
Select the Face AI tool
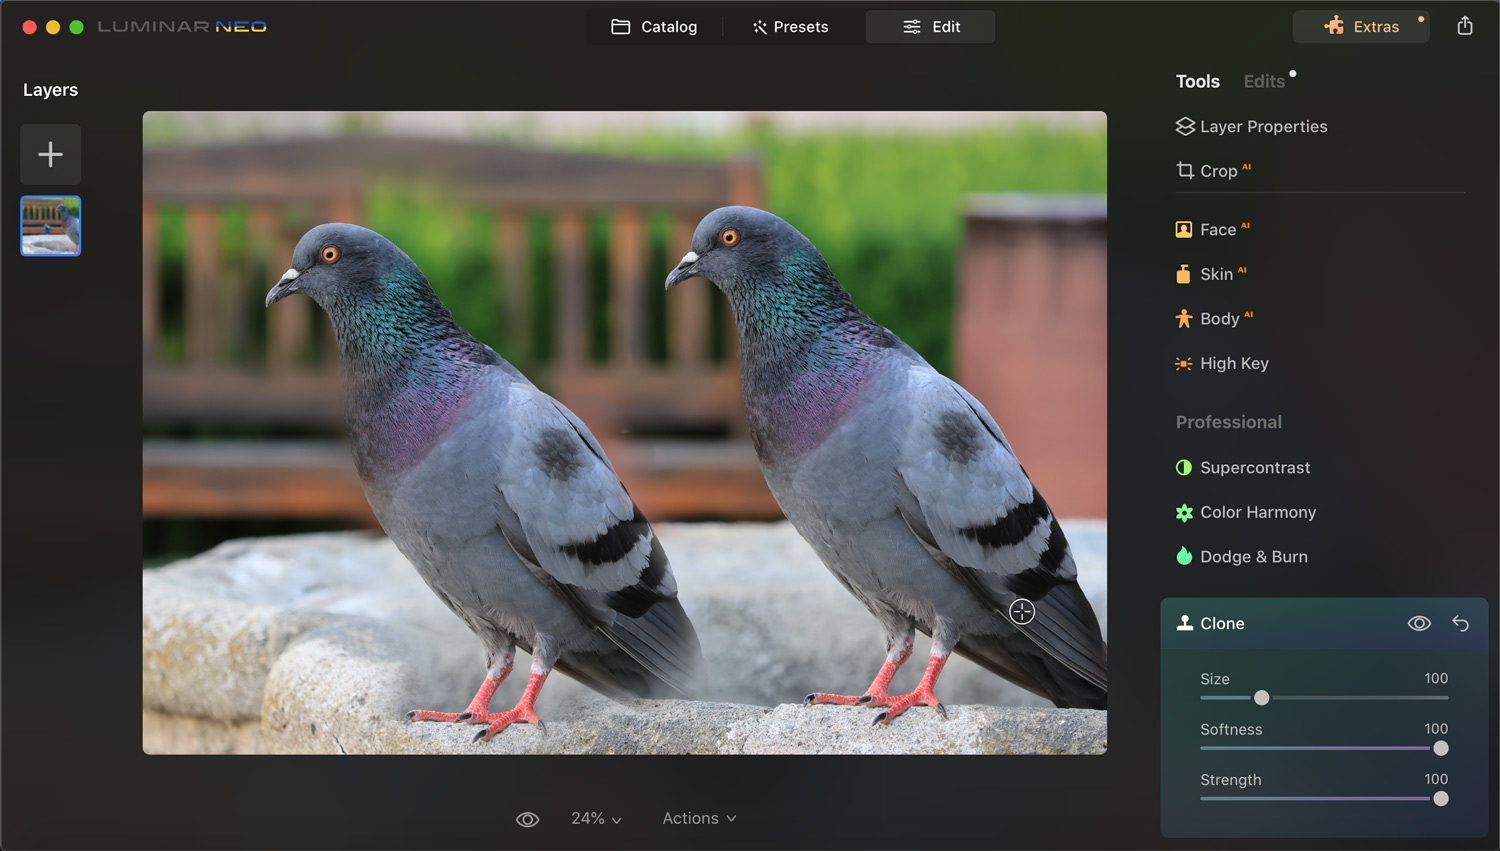(1216, 230)
